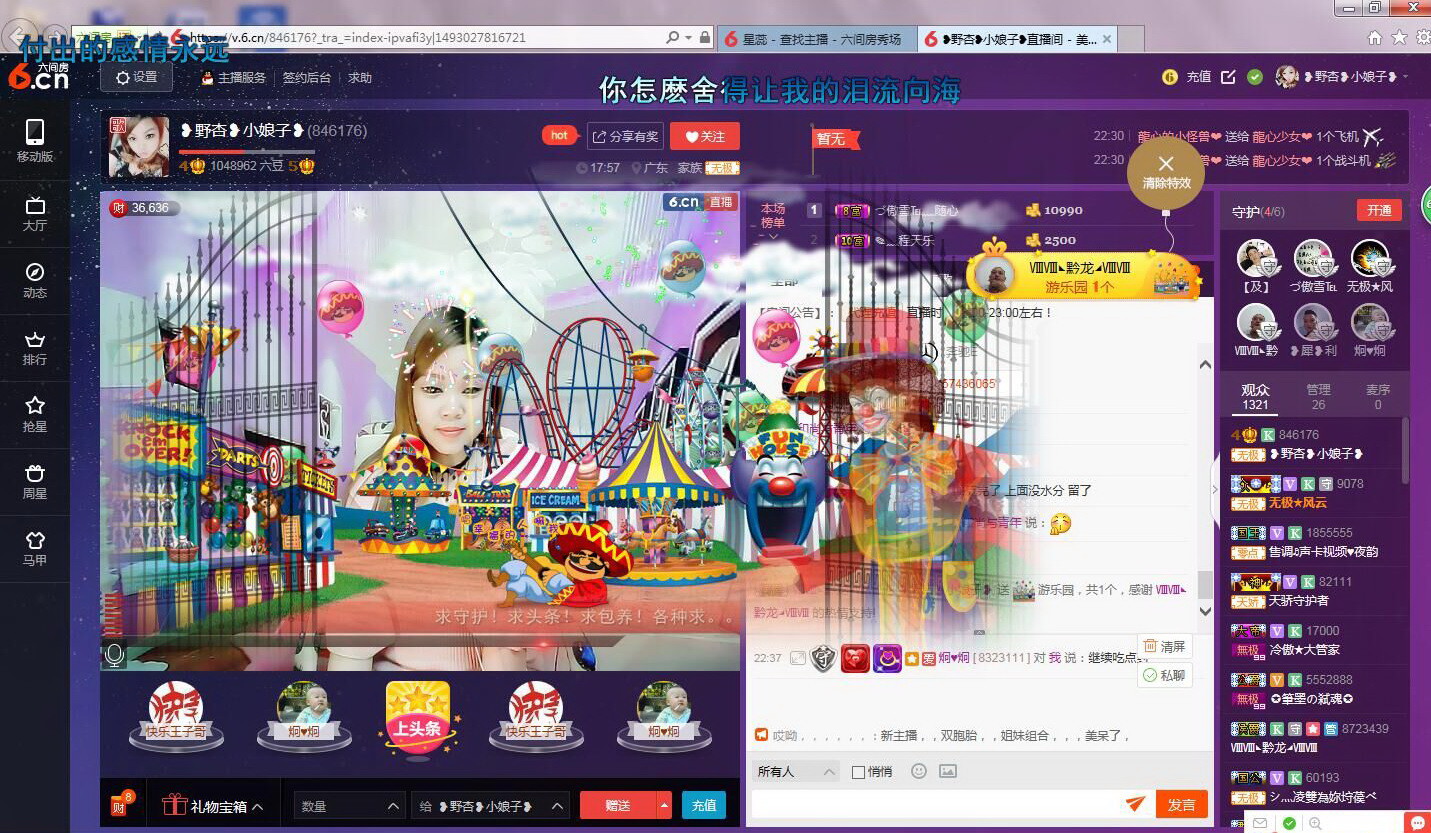Open the 所有人 recipient dropdown
1431x833 pixels.
point(796,772)
